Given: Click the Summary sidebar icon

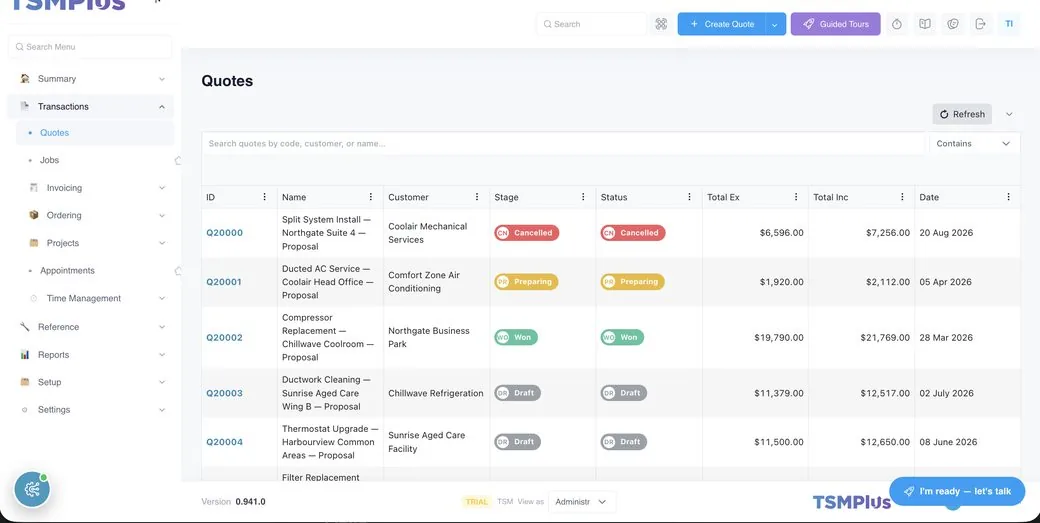Looking at the screenshot, I should [x=25, y=78].
